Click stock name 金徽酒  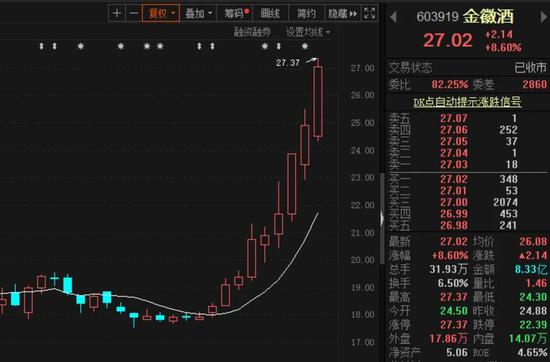click(x=488, y=16)
